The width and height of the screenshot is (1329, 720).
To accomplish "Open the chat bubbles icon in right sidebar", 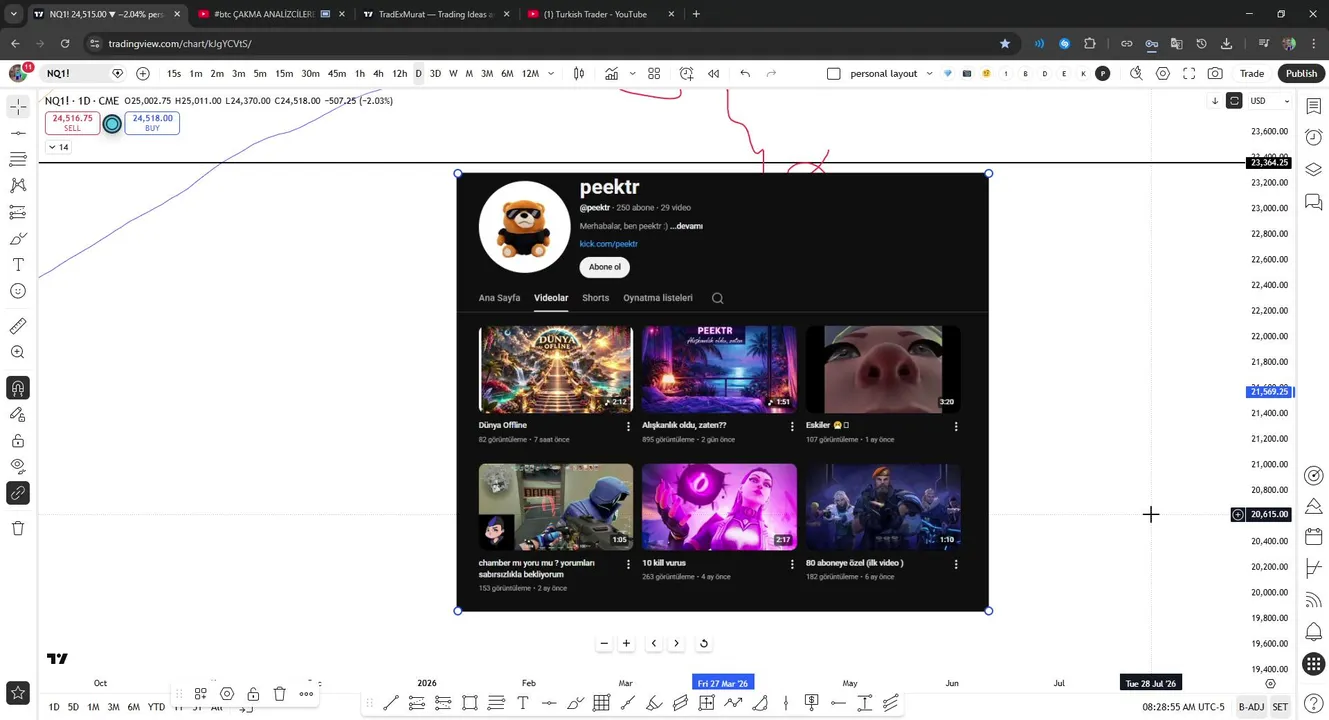I will pos(1314,203).
